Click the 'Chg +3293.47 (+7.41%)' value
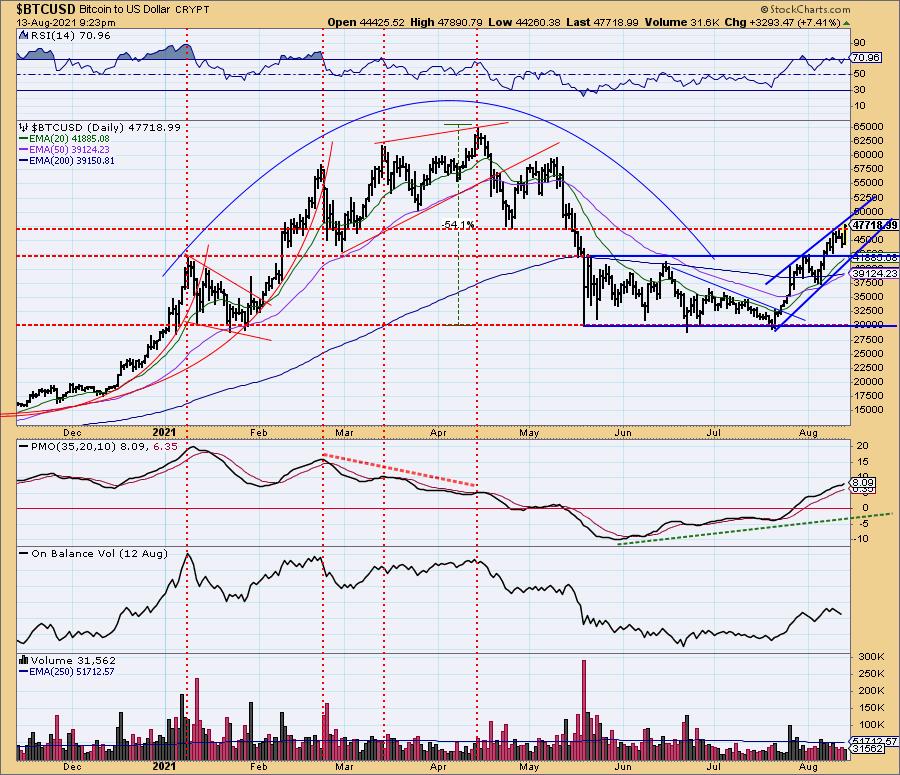This screenshot has width=900, height=775. tap(783, 22)
